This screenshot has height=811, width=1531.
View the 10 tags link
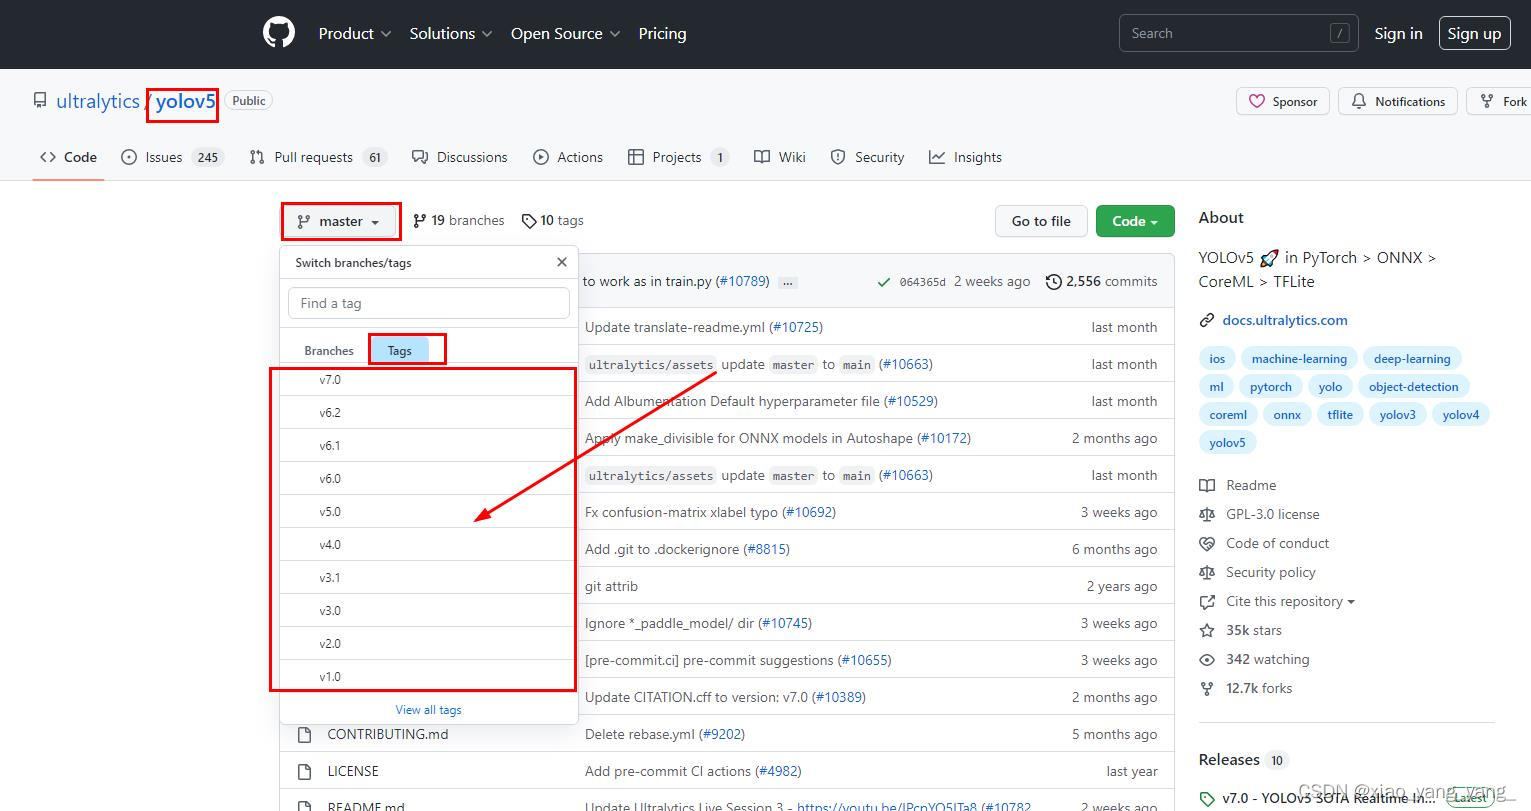[553, 220]
